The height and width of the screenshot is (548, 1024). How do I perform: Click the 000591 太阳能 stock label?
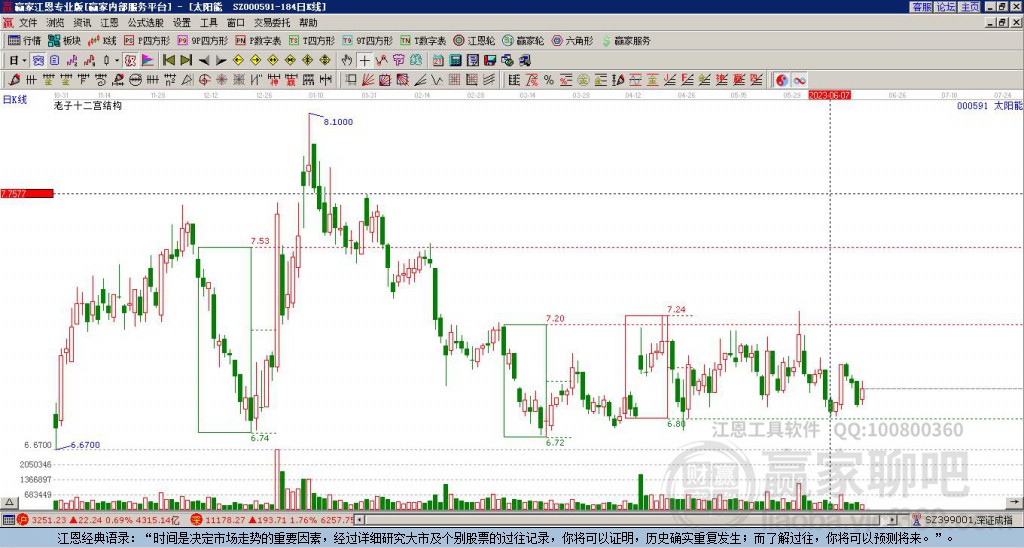[989, 105]
